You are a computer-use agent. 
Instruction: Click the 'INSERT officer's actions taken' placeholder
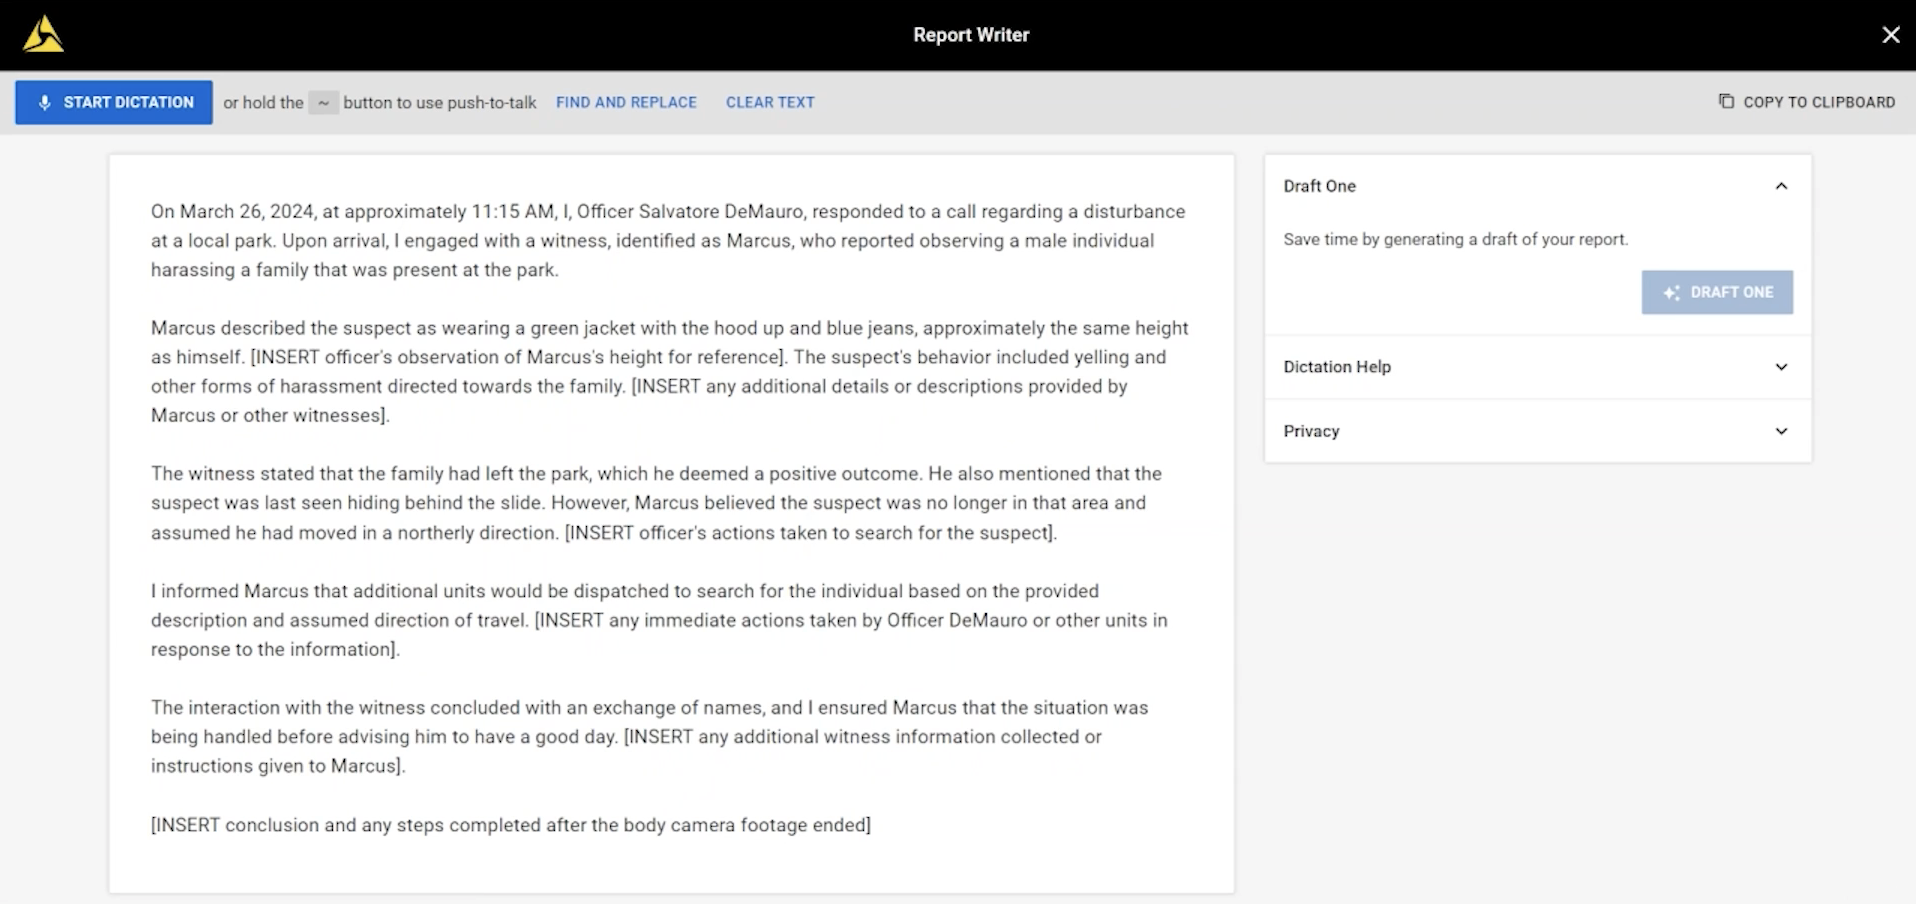point(810,533)
